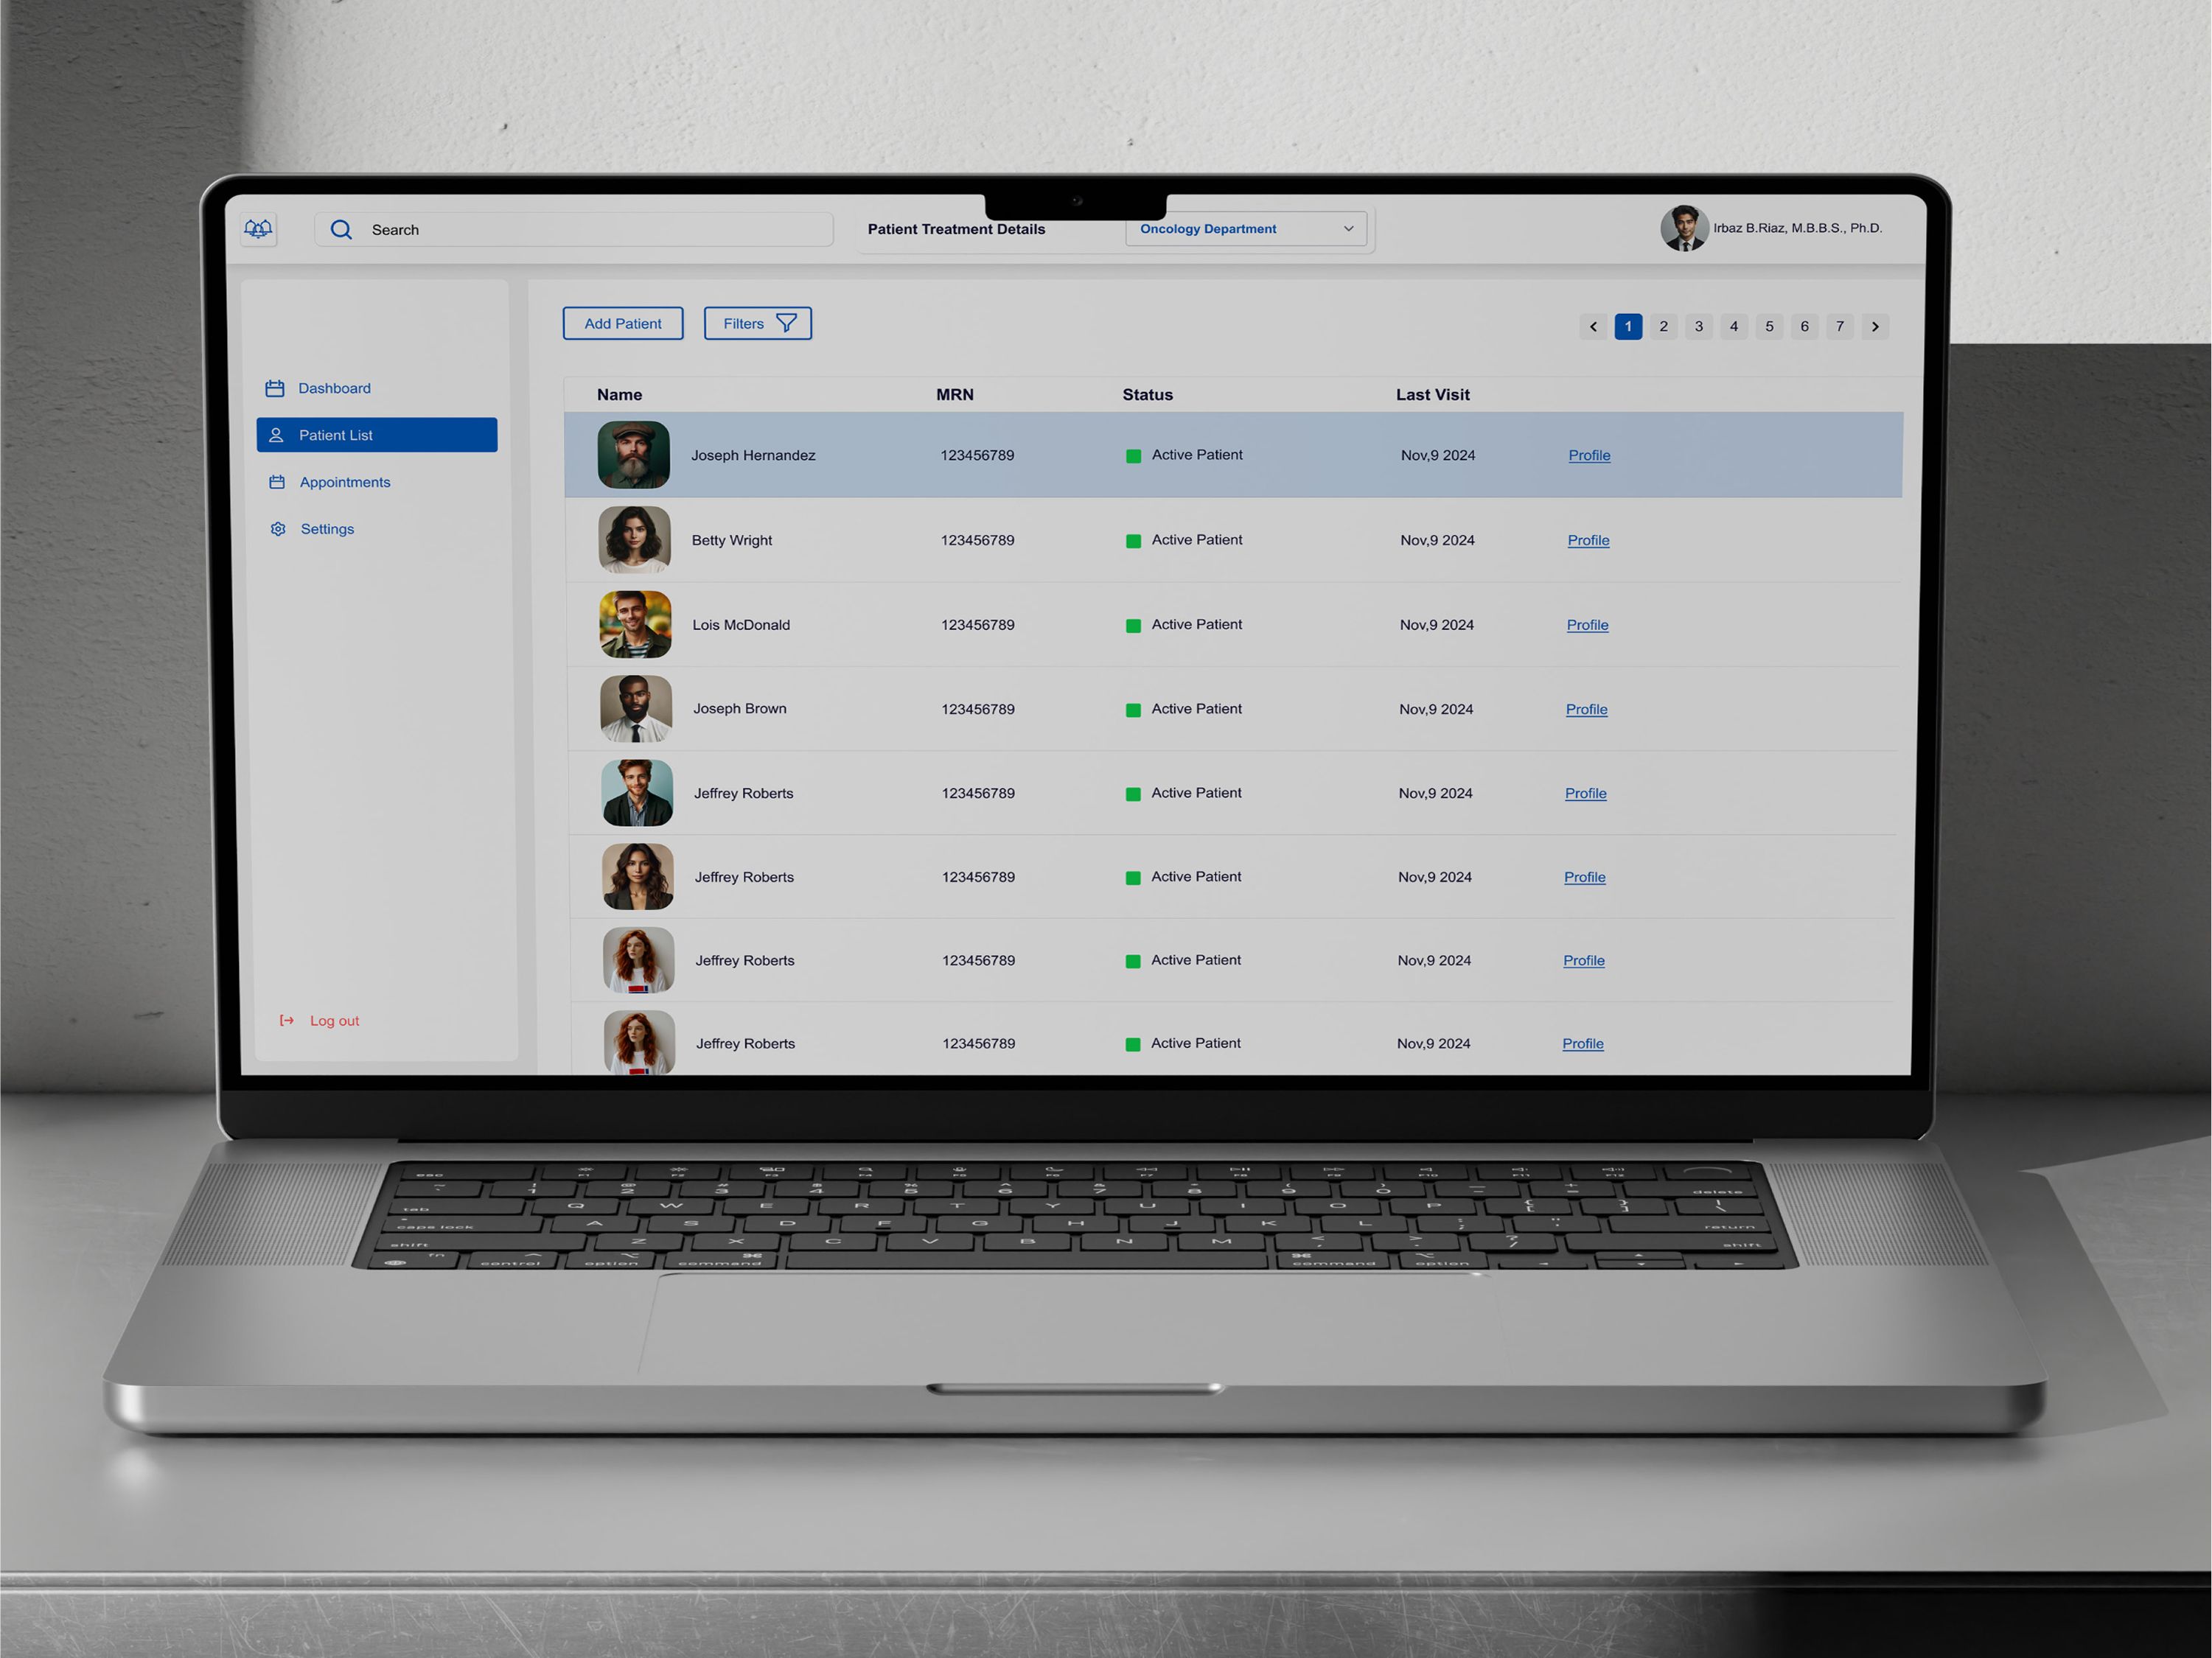Click the red Log out icon
The width and height of the screenshot is (2212, 1658).
point(287,1020)
